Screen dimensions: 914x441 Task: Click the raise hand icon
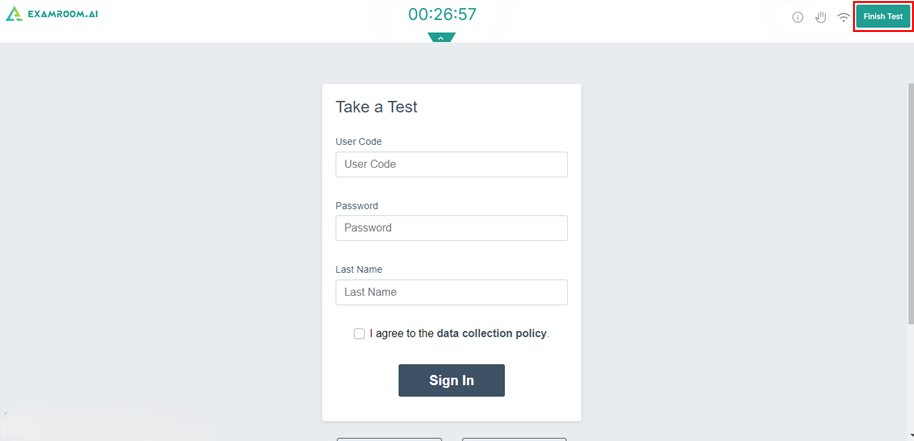click(x=820, y=17)
